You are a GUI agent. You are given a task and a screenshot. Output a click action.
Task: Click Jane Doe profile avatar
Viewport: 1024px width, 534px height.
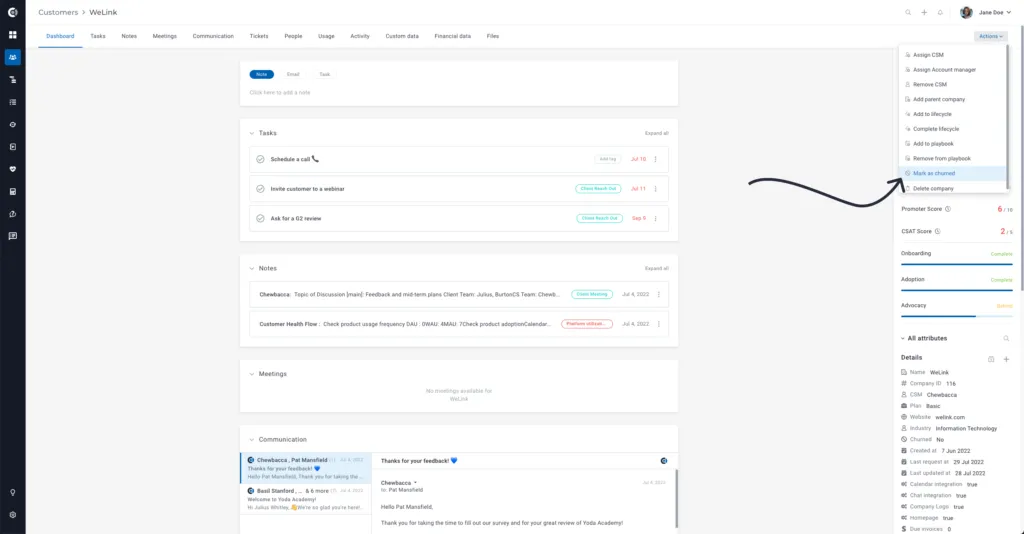[x=967, y=12]
